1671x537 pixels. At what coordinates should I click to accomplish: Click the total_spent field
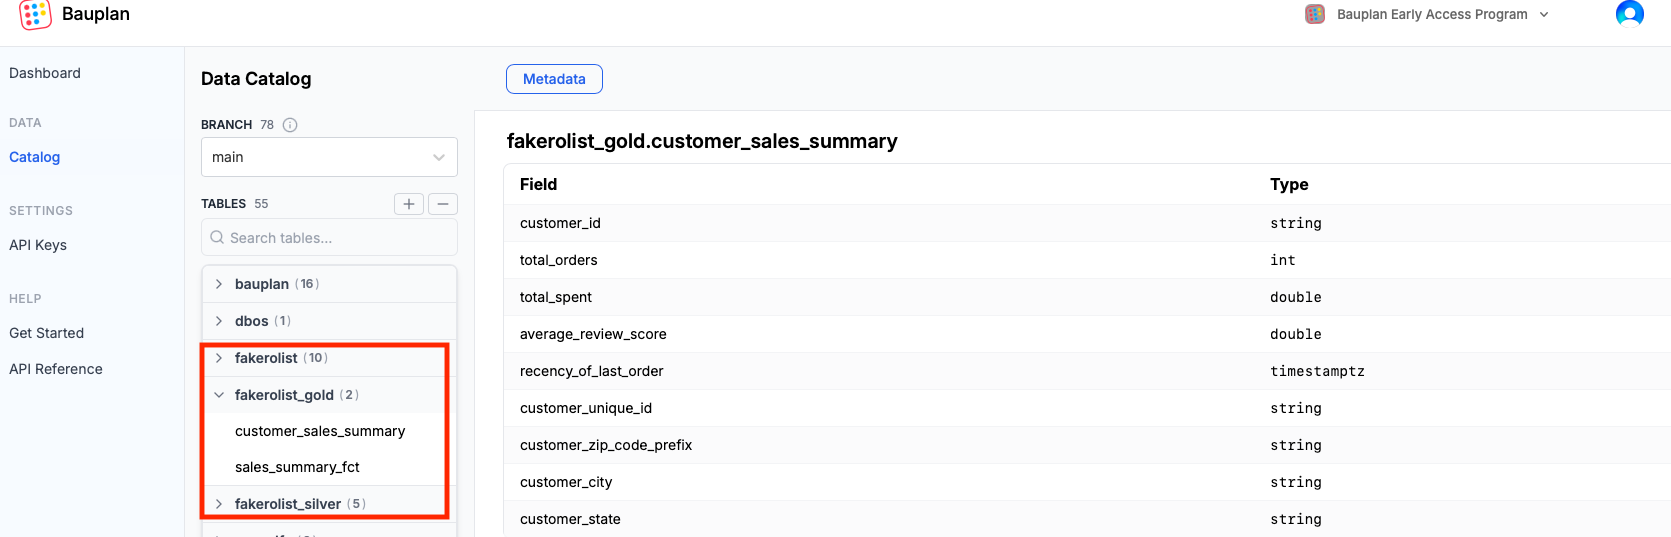[556, 297]
